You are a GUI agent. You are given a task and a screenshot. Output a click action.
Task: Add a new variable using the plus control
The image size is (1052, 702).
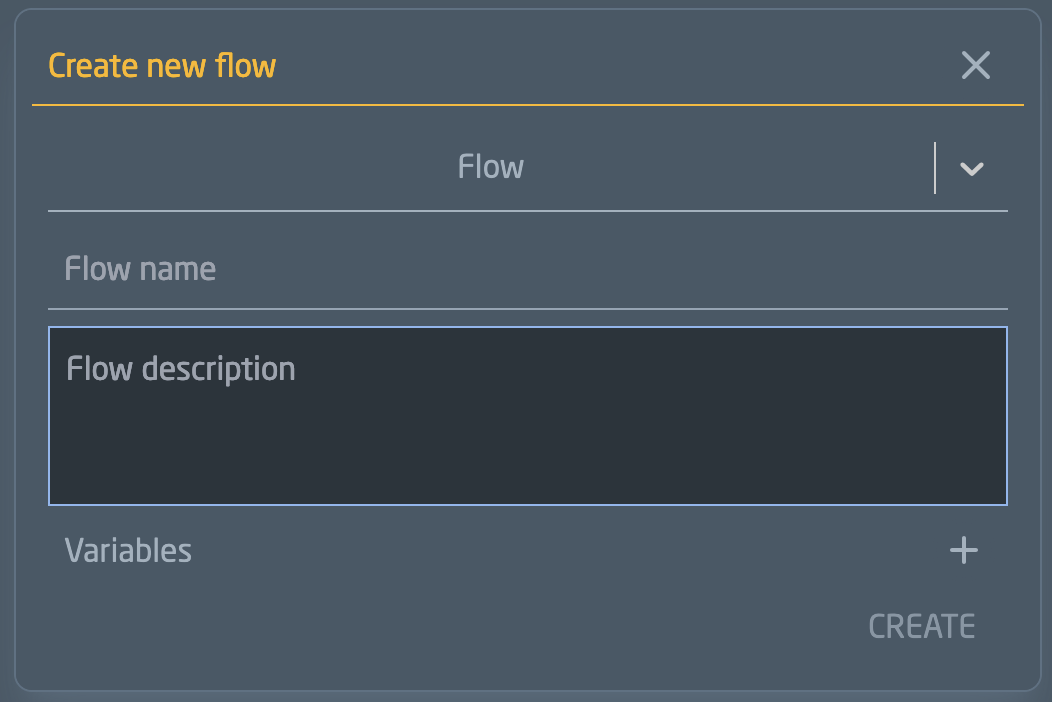pyautogui.click(x=963, y=550)
